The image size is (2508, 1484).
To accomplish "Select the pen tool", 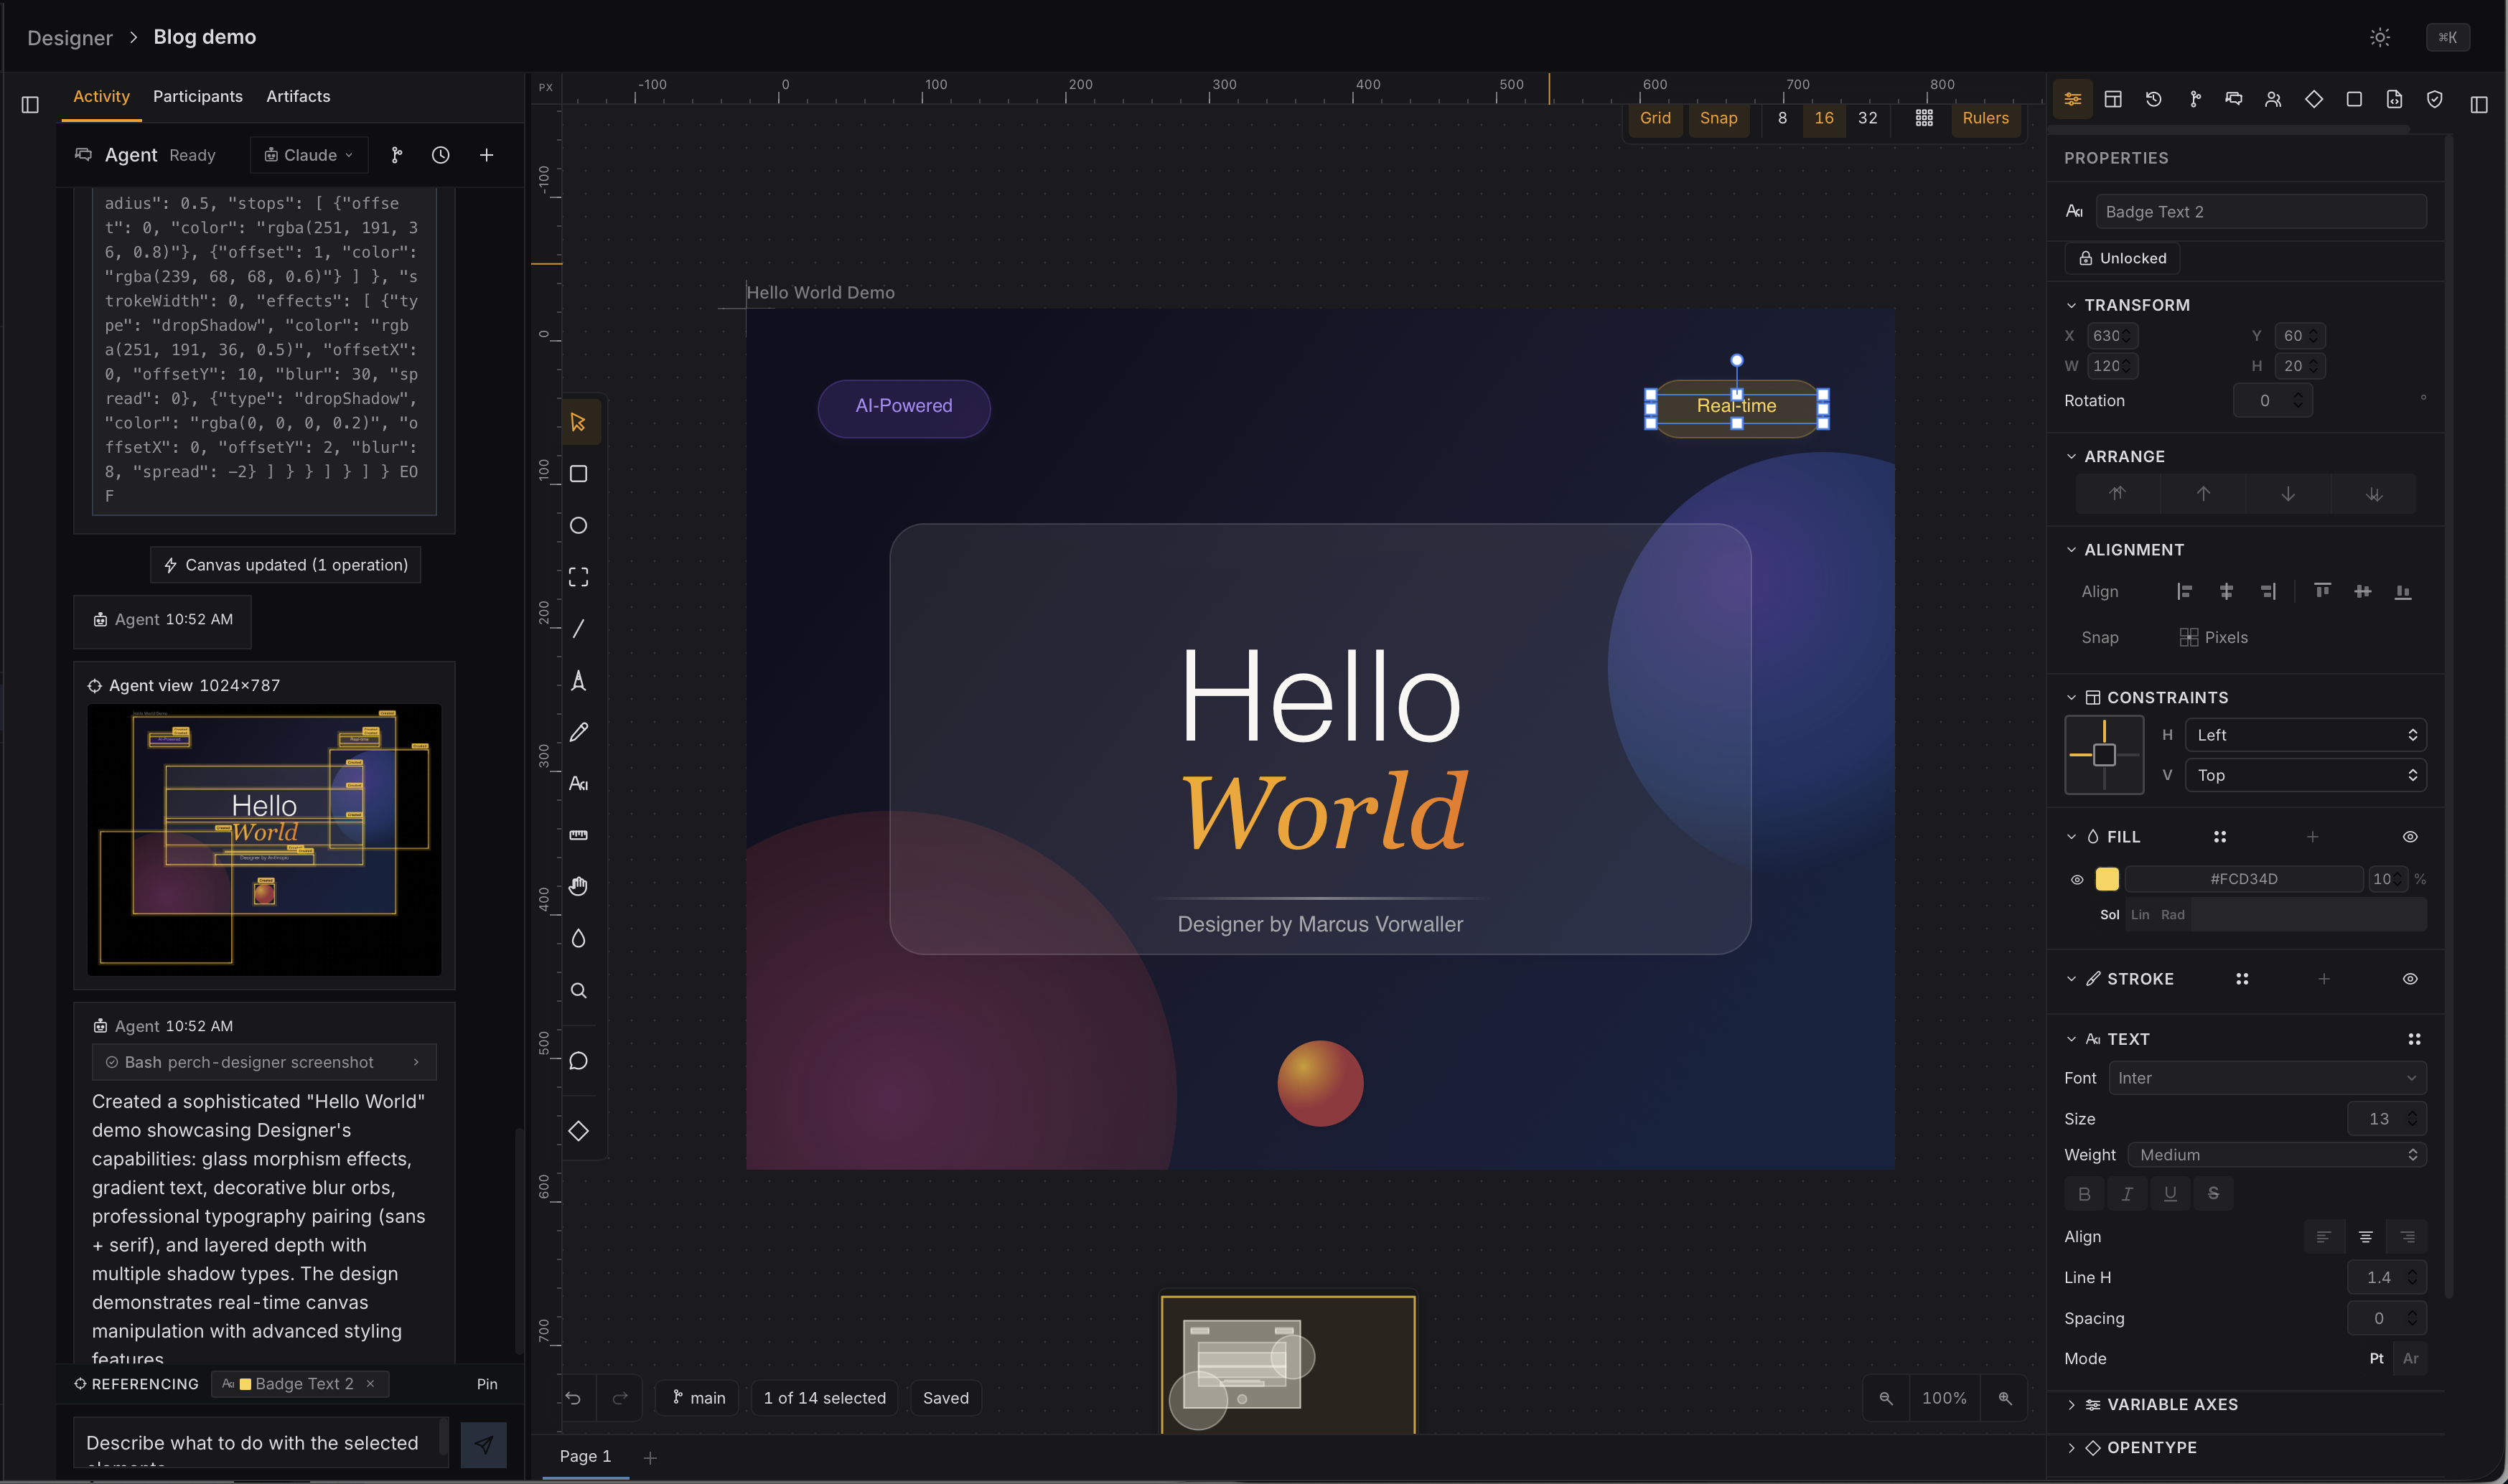I will [578, 680].
